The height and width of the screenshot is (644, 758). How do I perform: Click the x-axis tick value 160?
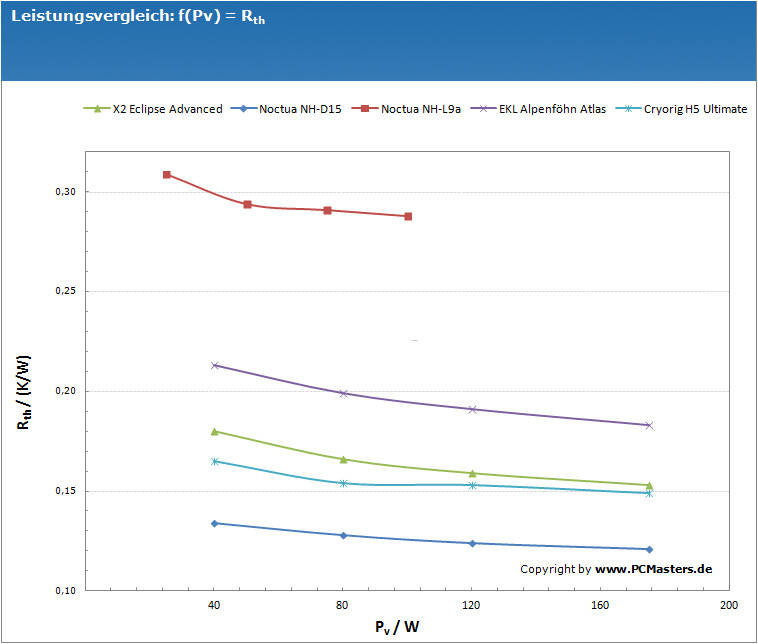(600, 605)
